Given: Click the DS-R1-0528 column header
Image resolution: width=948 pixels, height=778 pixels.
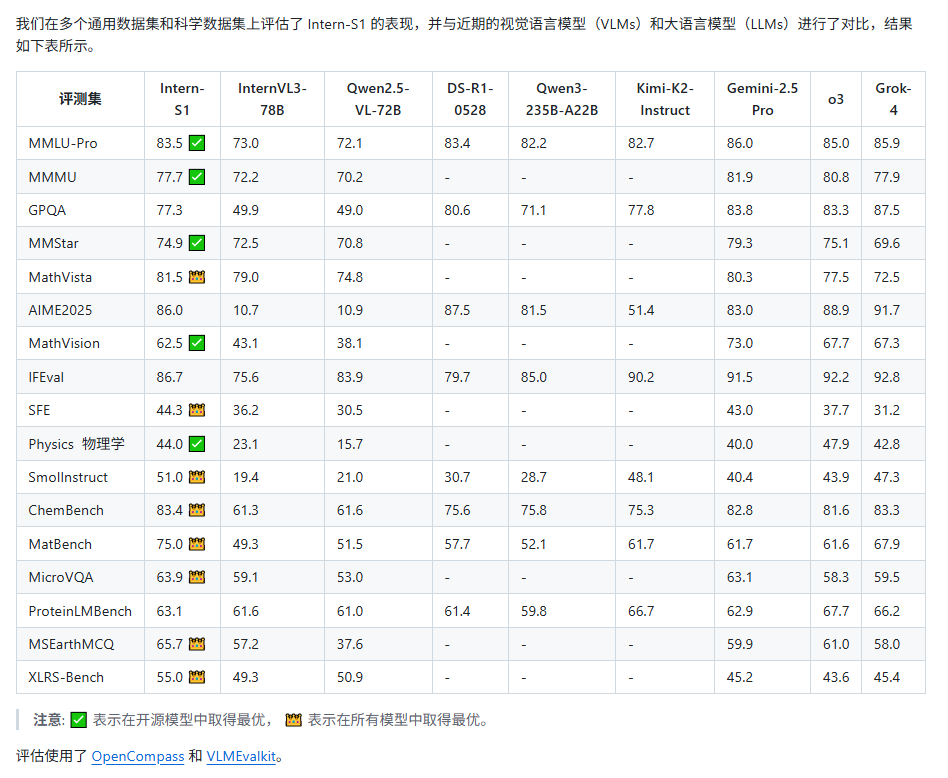Looking at the screenshot, I should tap(470, 99).
